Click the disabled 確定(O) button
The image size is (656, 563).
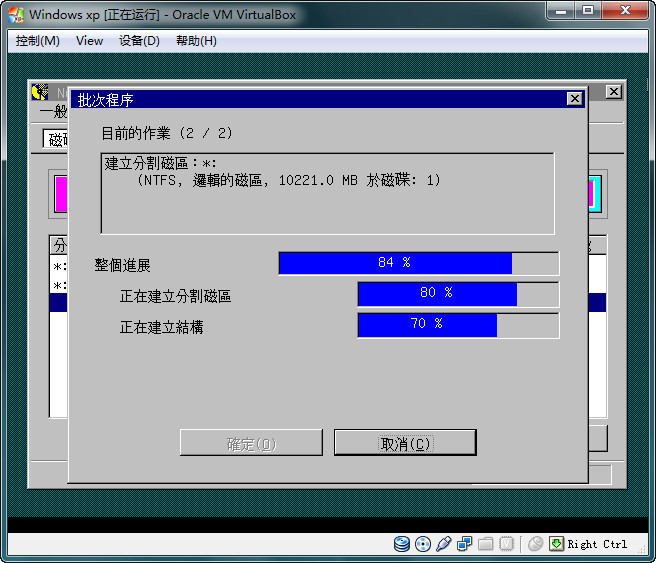[x=251, y=443]
